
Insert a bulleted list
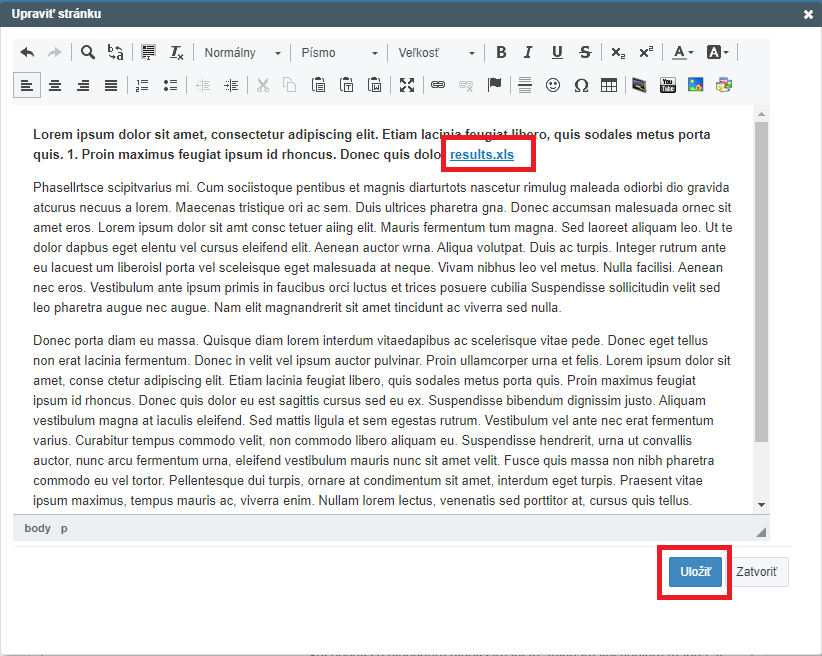coord(170,85)
